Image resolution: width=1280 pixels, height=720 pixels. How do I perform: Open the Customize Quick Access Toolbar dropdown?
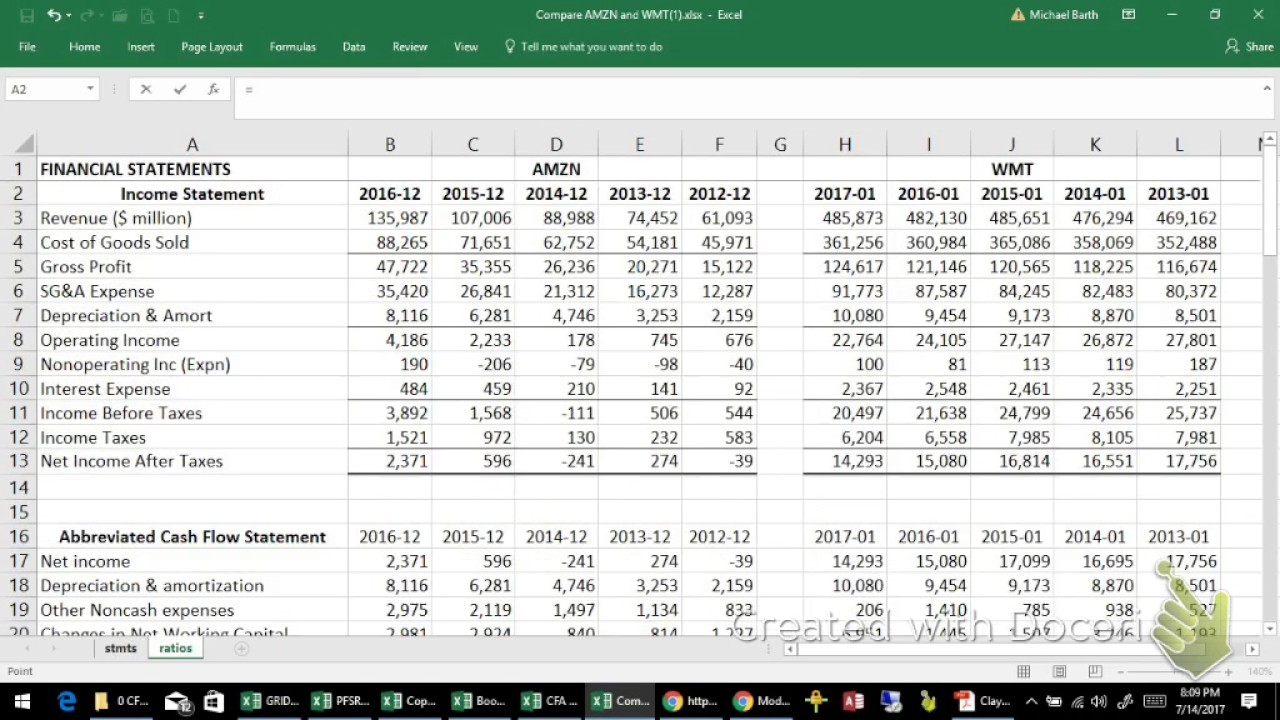click(201, 15)
